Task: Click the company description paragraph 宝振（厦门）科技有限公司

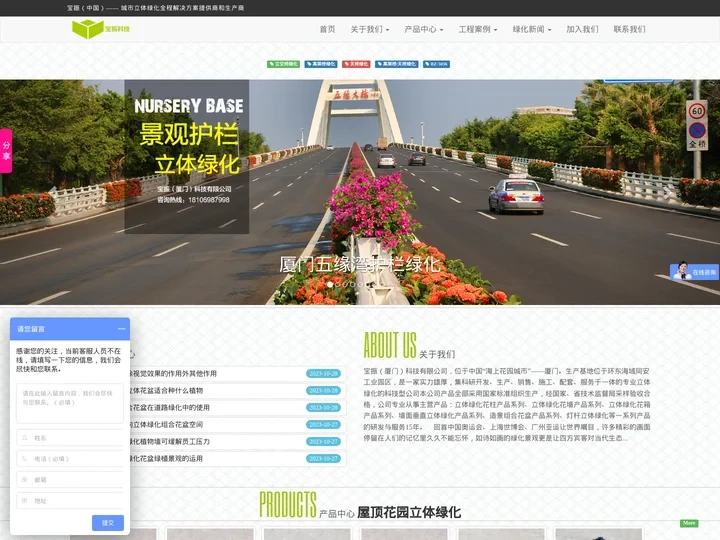Action: point(507,404)
